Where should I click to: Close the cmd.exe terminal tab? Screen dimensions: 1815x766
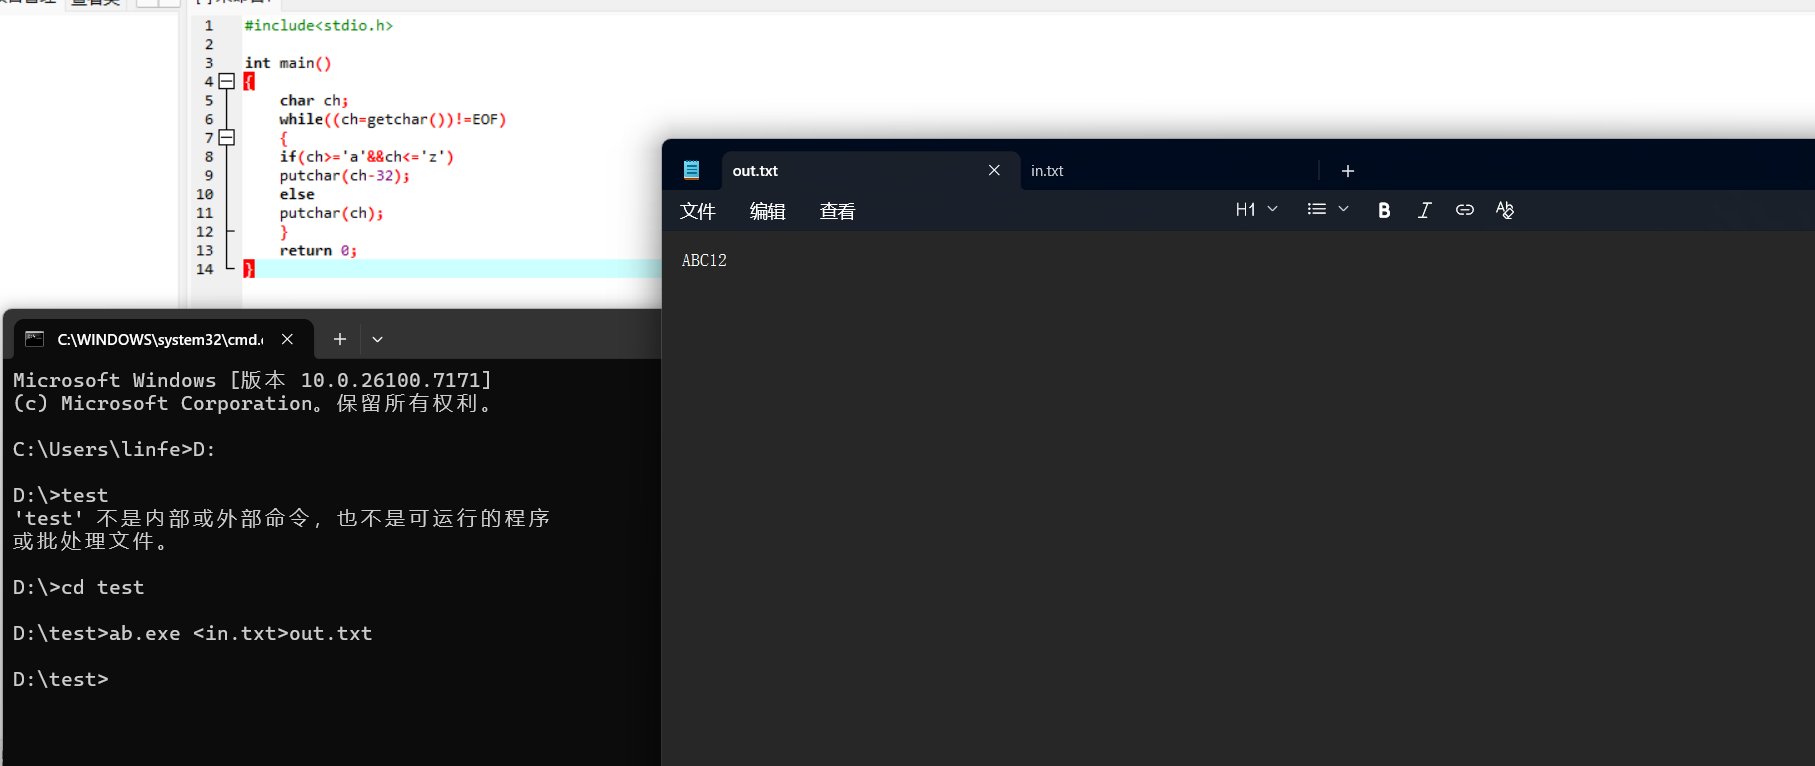point(287,339)
